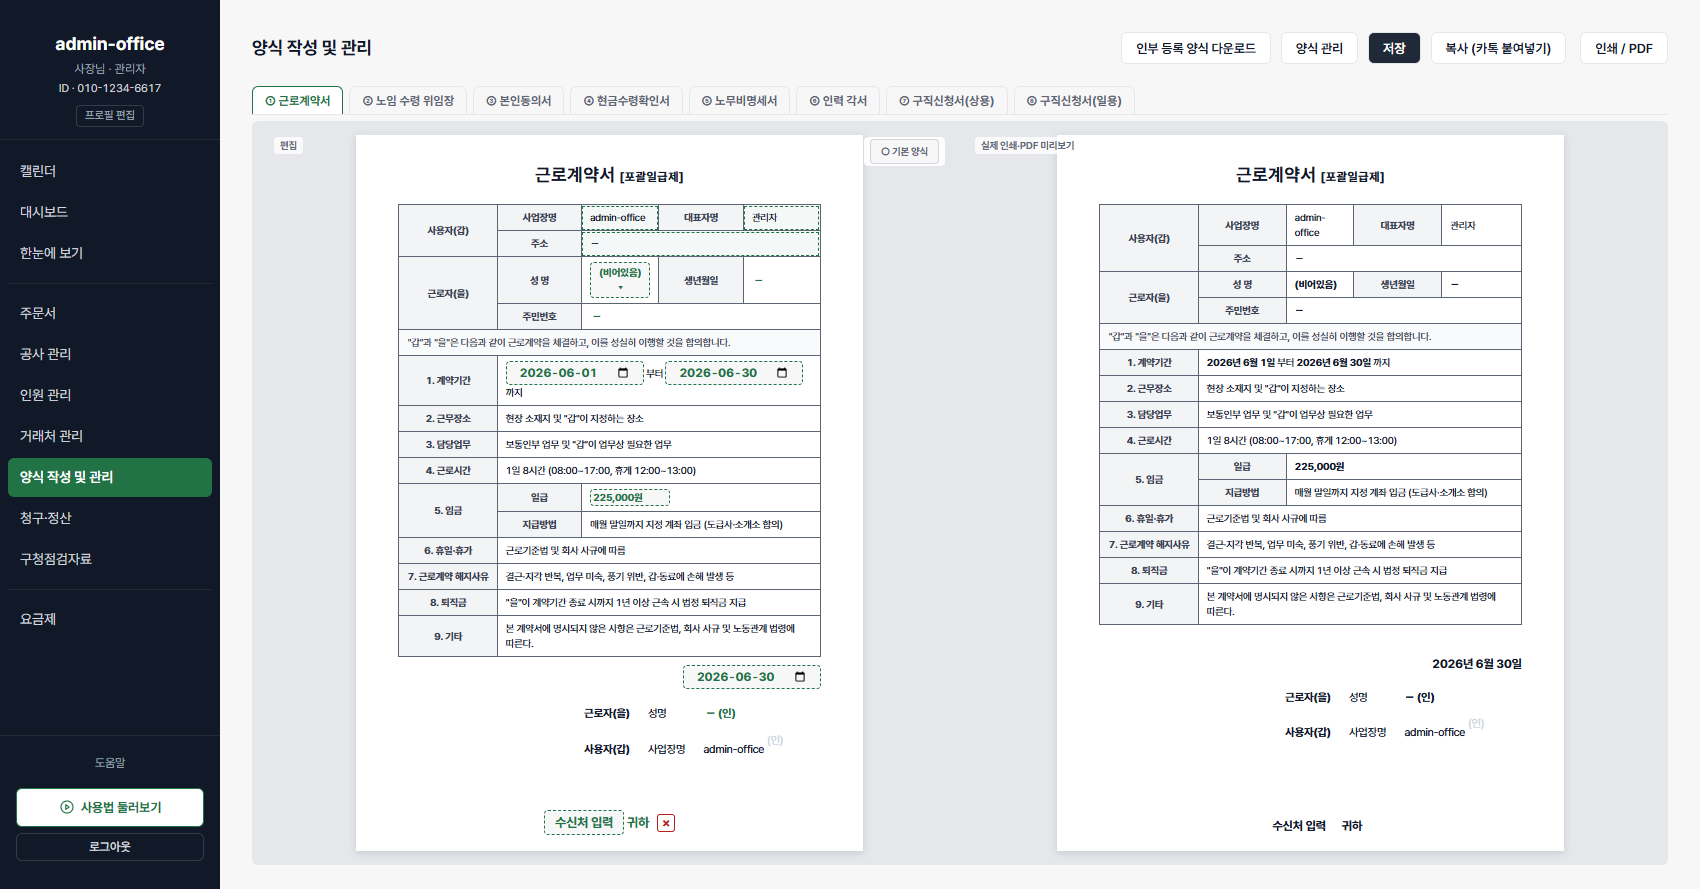This screenshot has width=1700, height=889.
Task: Expand the 성명 (비어있음) dropdown
Action: click(x=620, y=280)
